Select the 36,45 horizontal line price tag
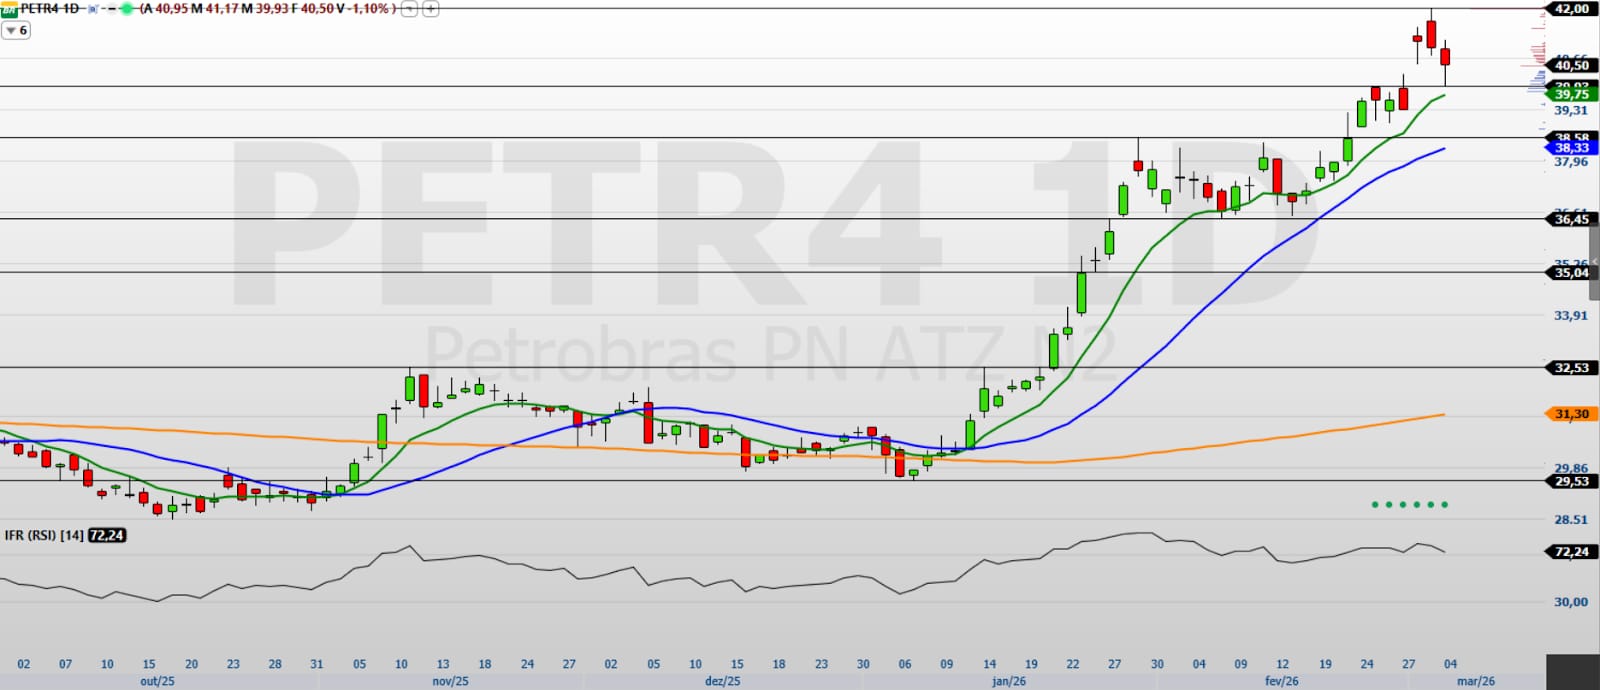Screen dimensions: 1600x690 pos(1571,219)
